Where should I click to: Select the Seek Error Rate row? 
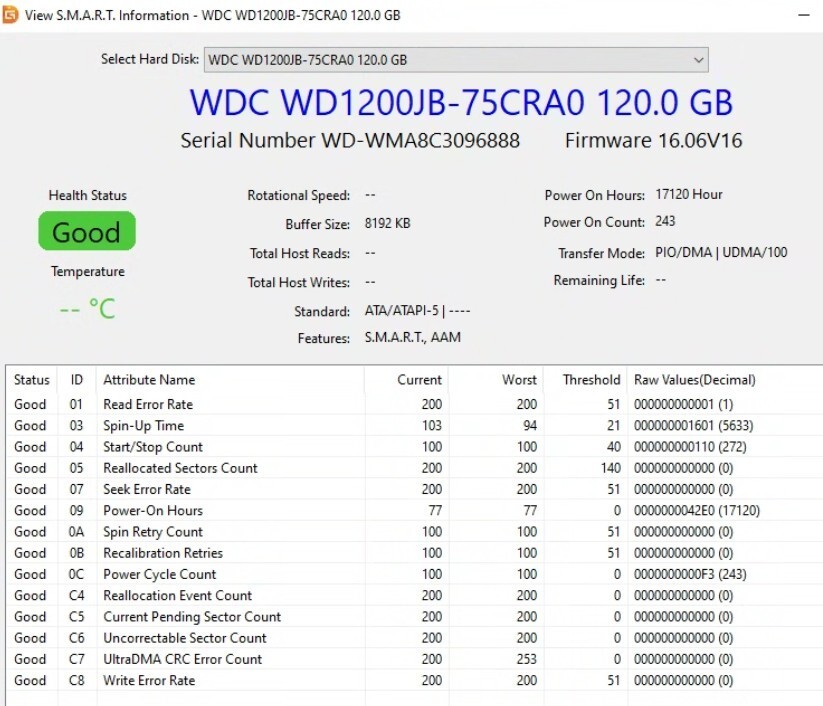click(x=414, y=489)
